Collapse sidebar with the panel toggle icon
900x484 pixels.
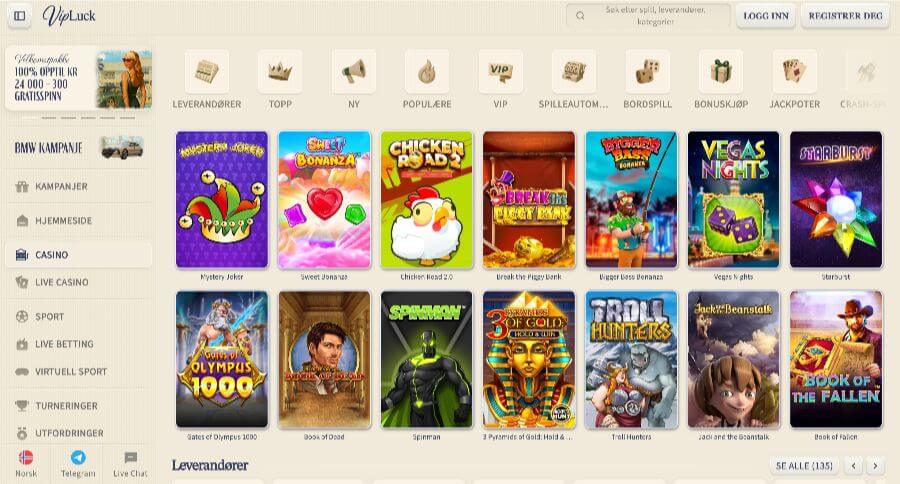pyautogui.click(x=20, y=16)
